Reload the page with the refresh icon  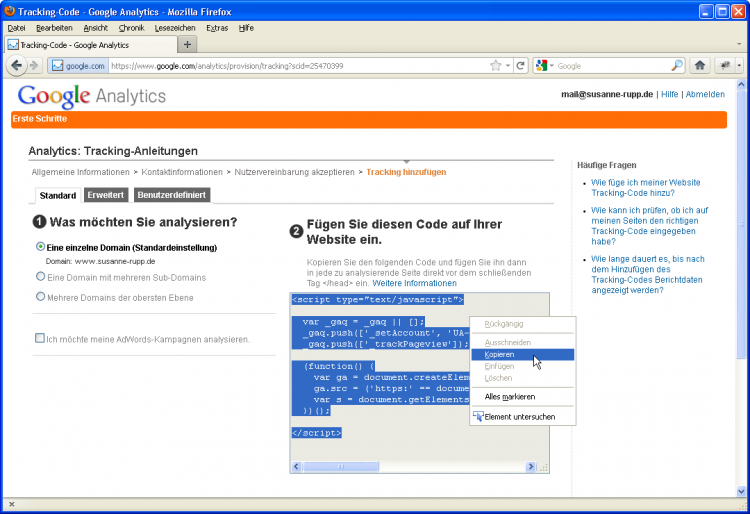(x=520, y=66)
